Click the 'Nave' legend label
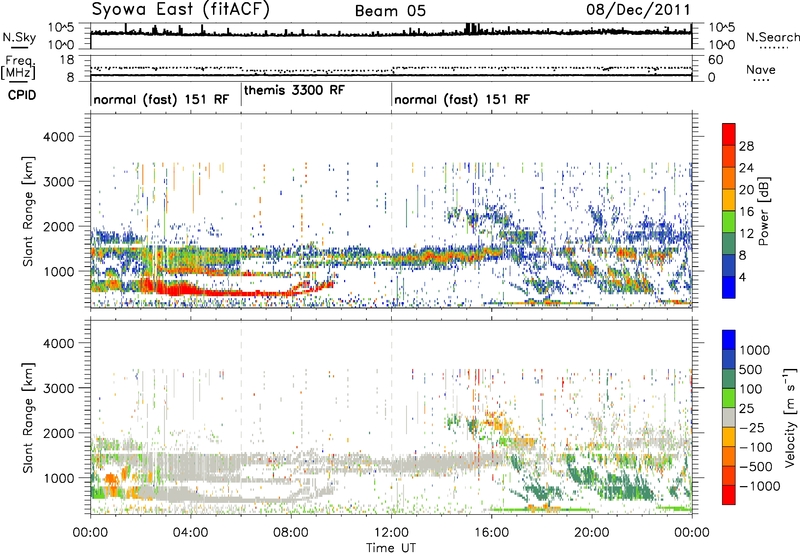This screenshot has width=800, height=554. tap(761, 69)
